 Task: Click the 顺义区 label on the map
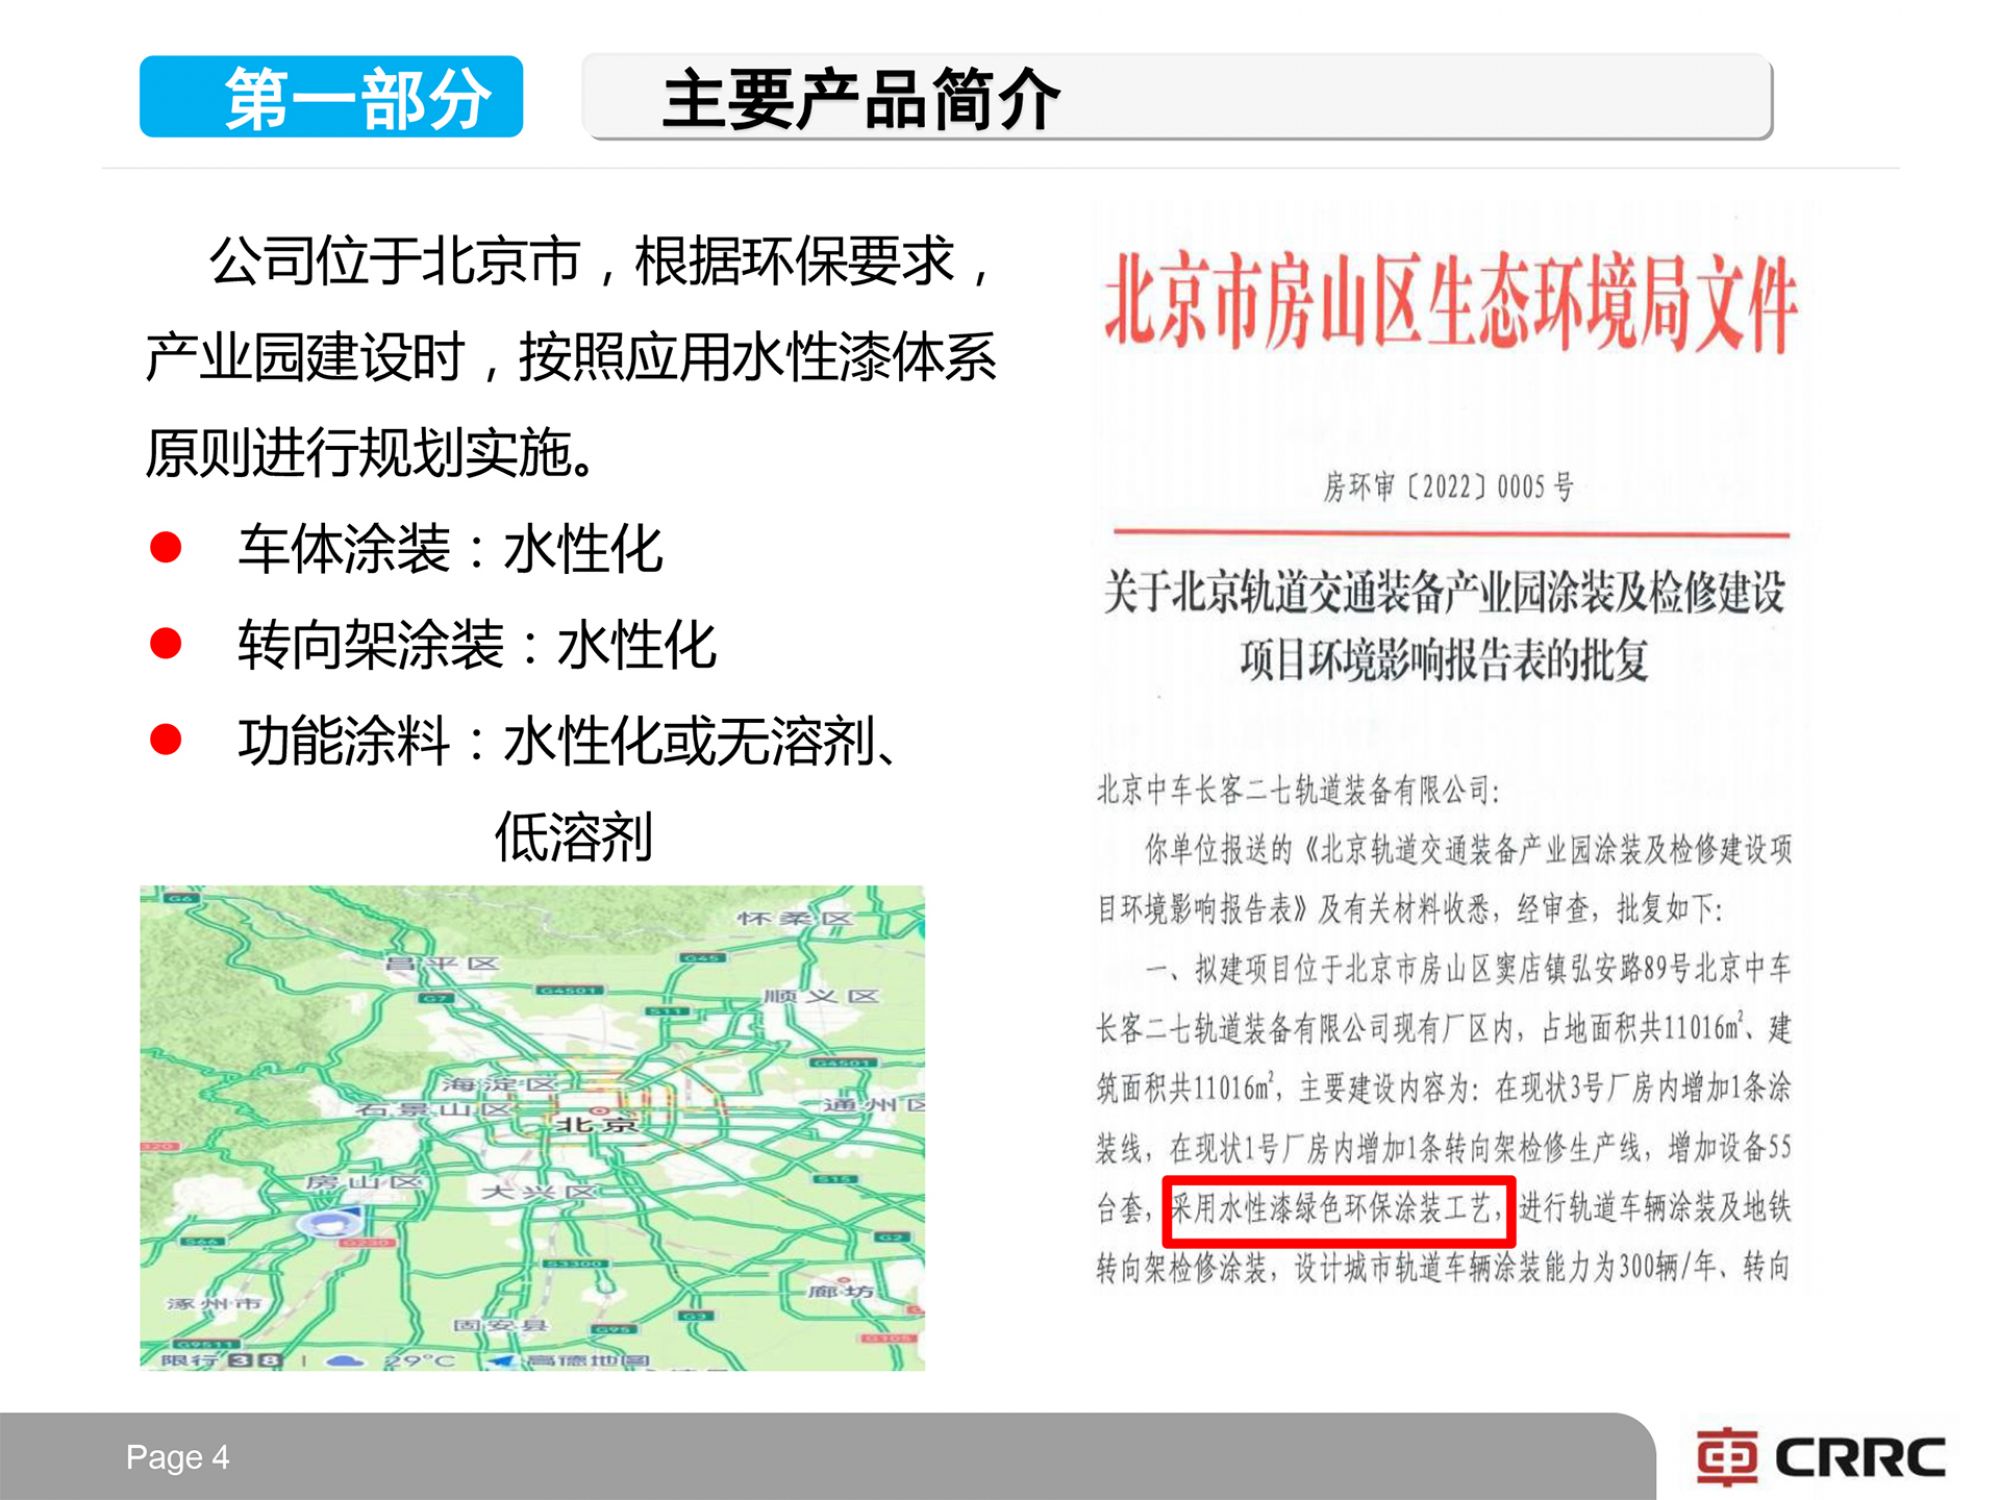(822, 997)
